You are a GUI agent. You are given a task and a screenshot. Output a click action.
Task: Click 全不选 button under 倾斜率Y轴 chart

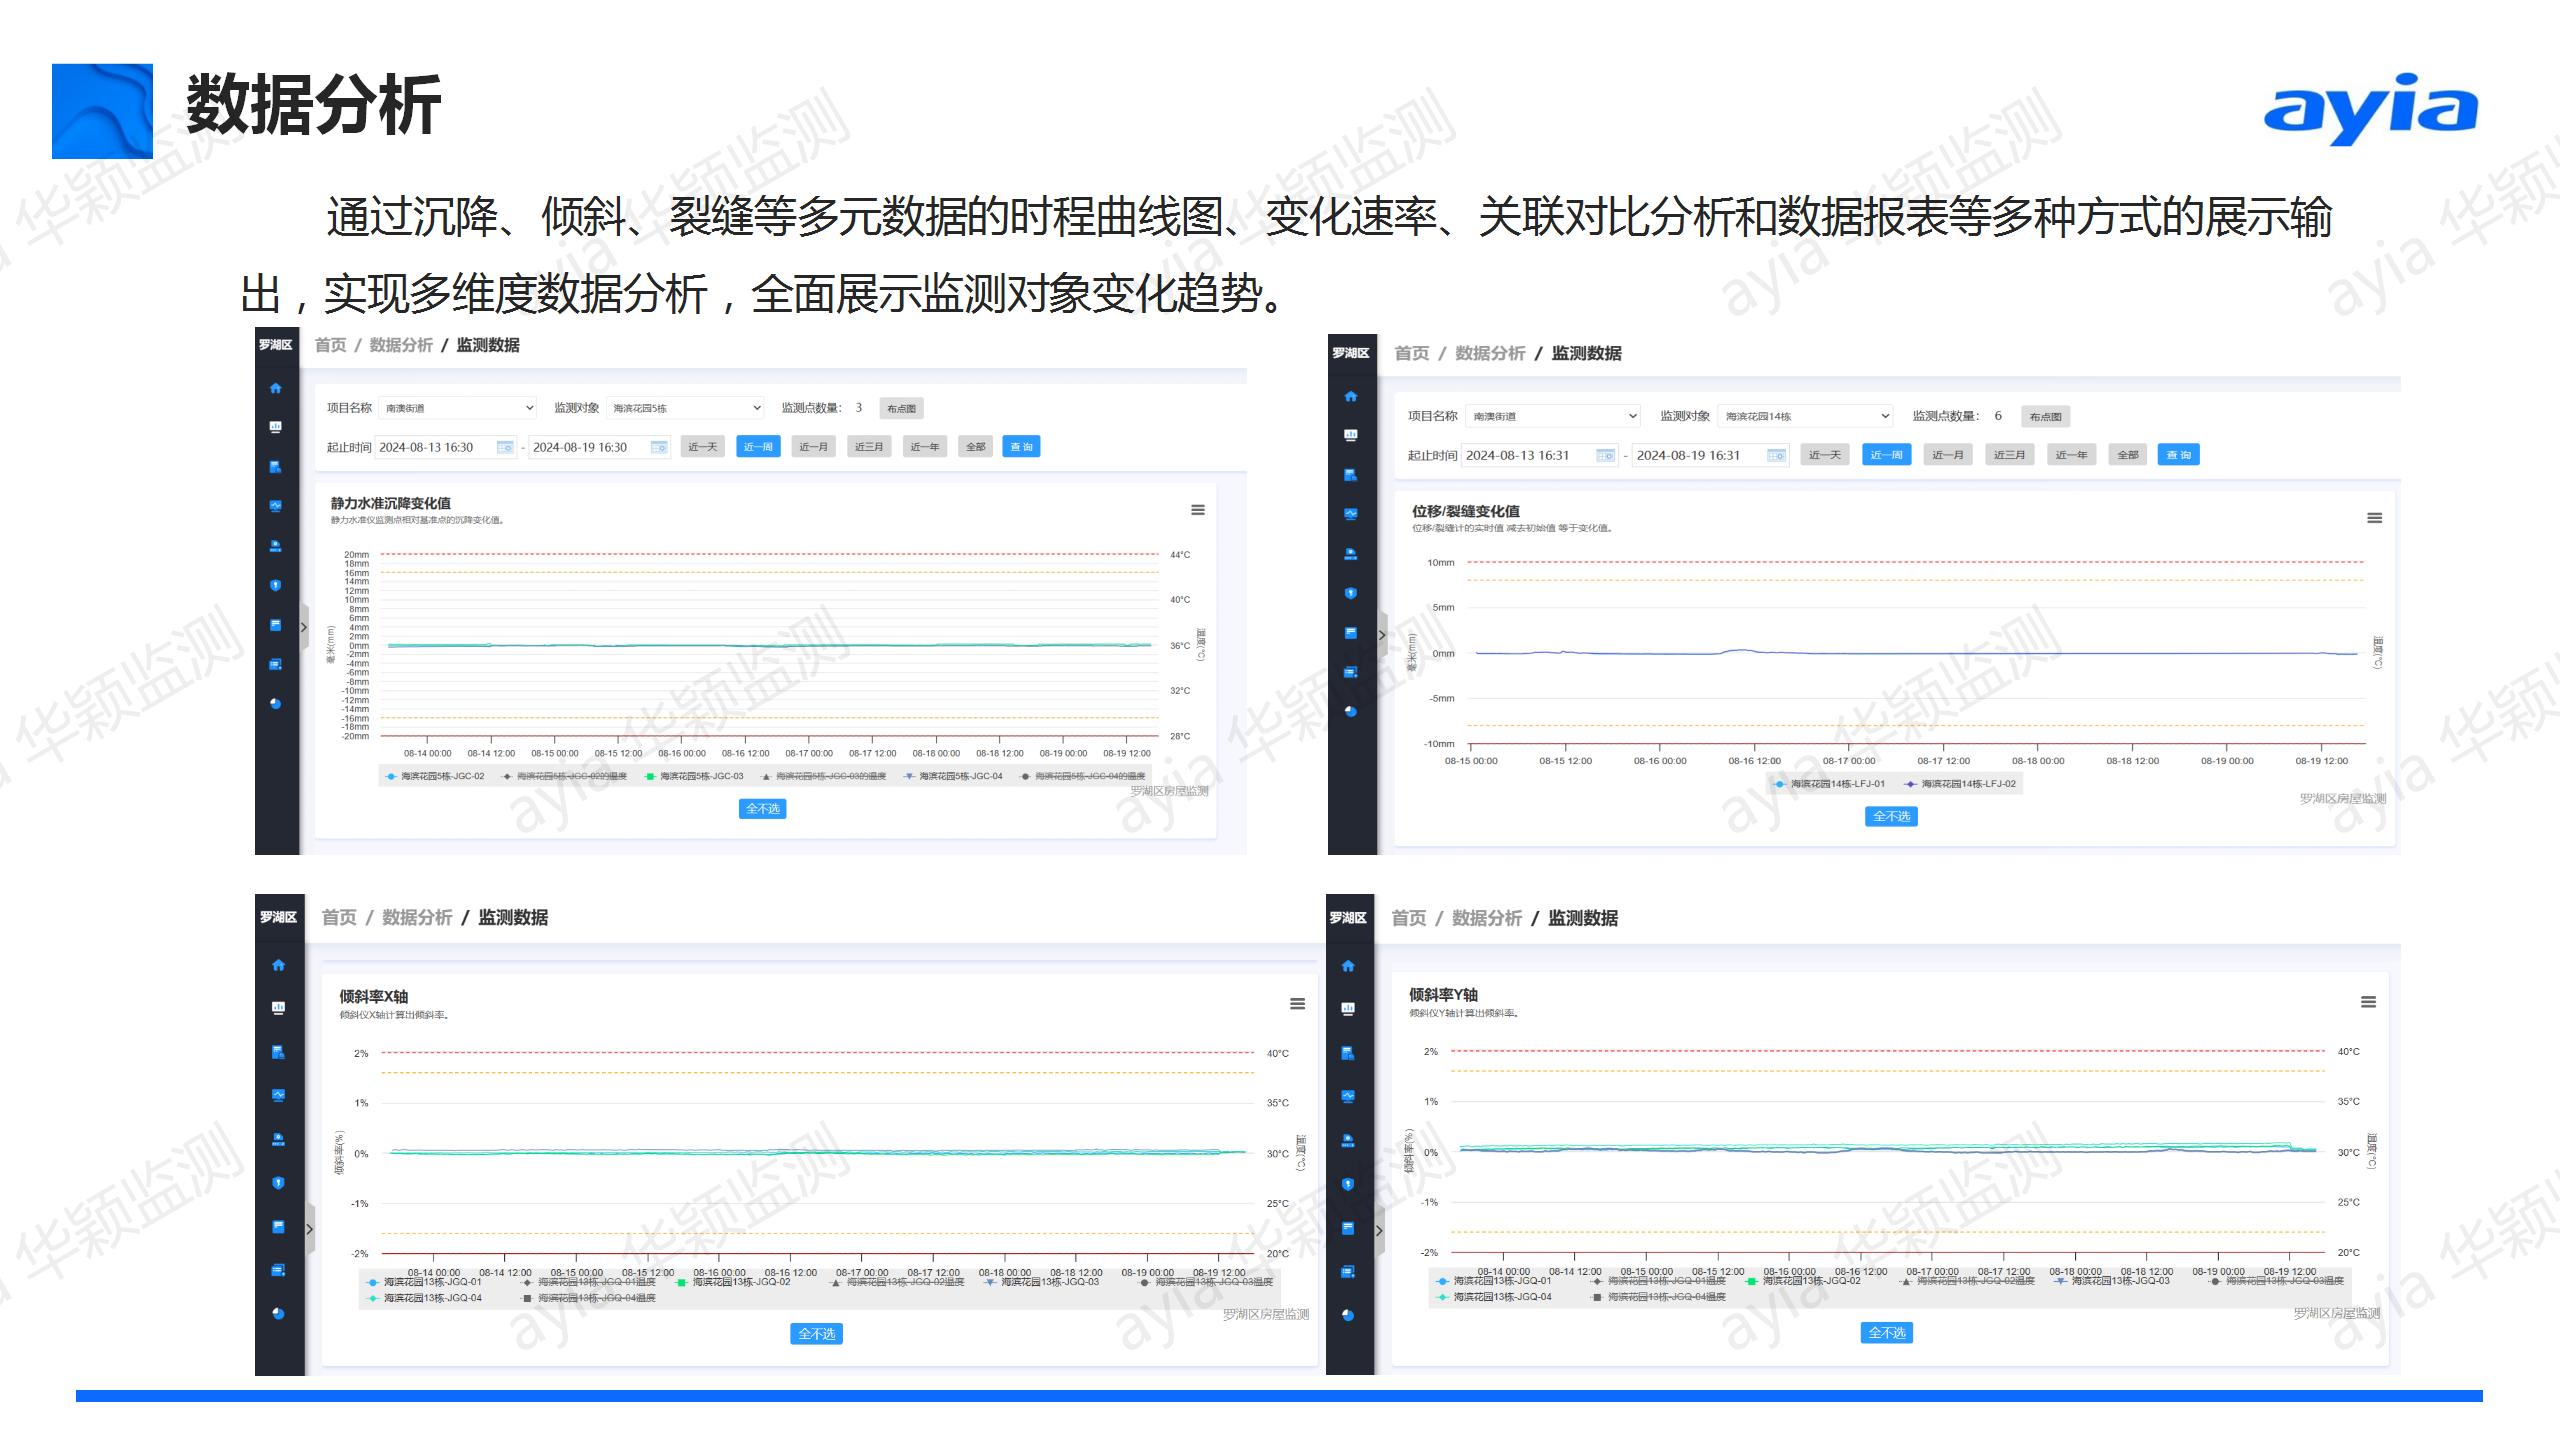[x=1886, y=1333]
